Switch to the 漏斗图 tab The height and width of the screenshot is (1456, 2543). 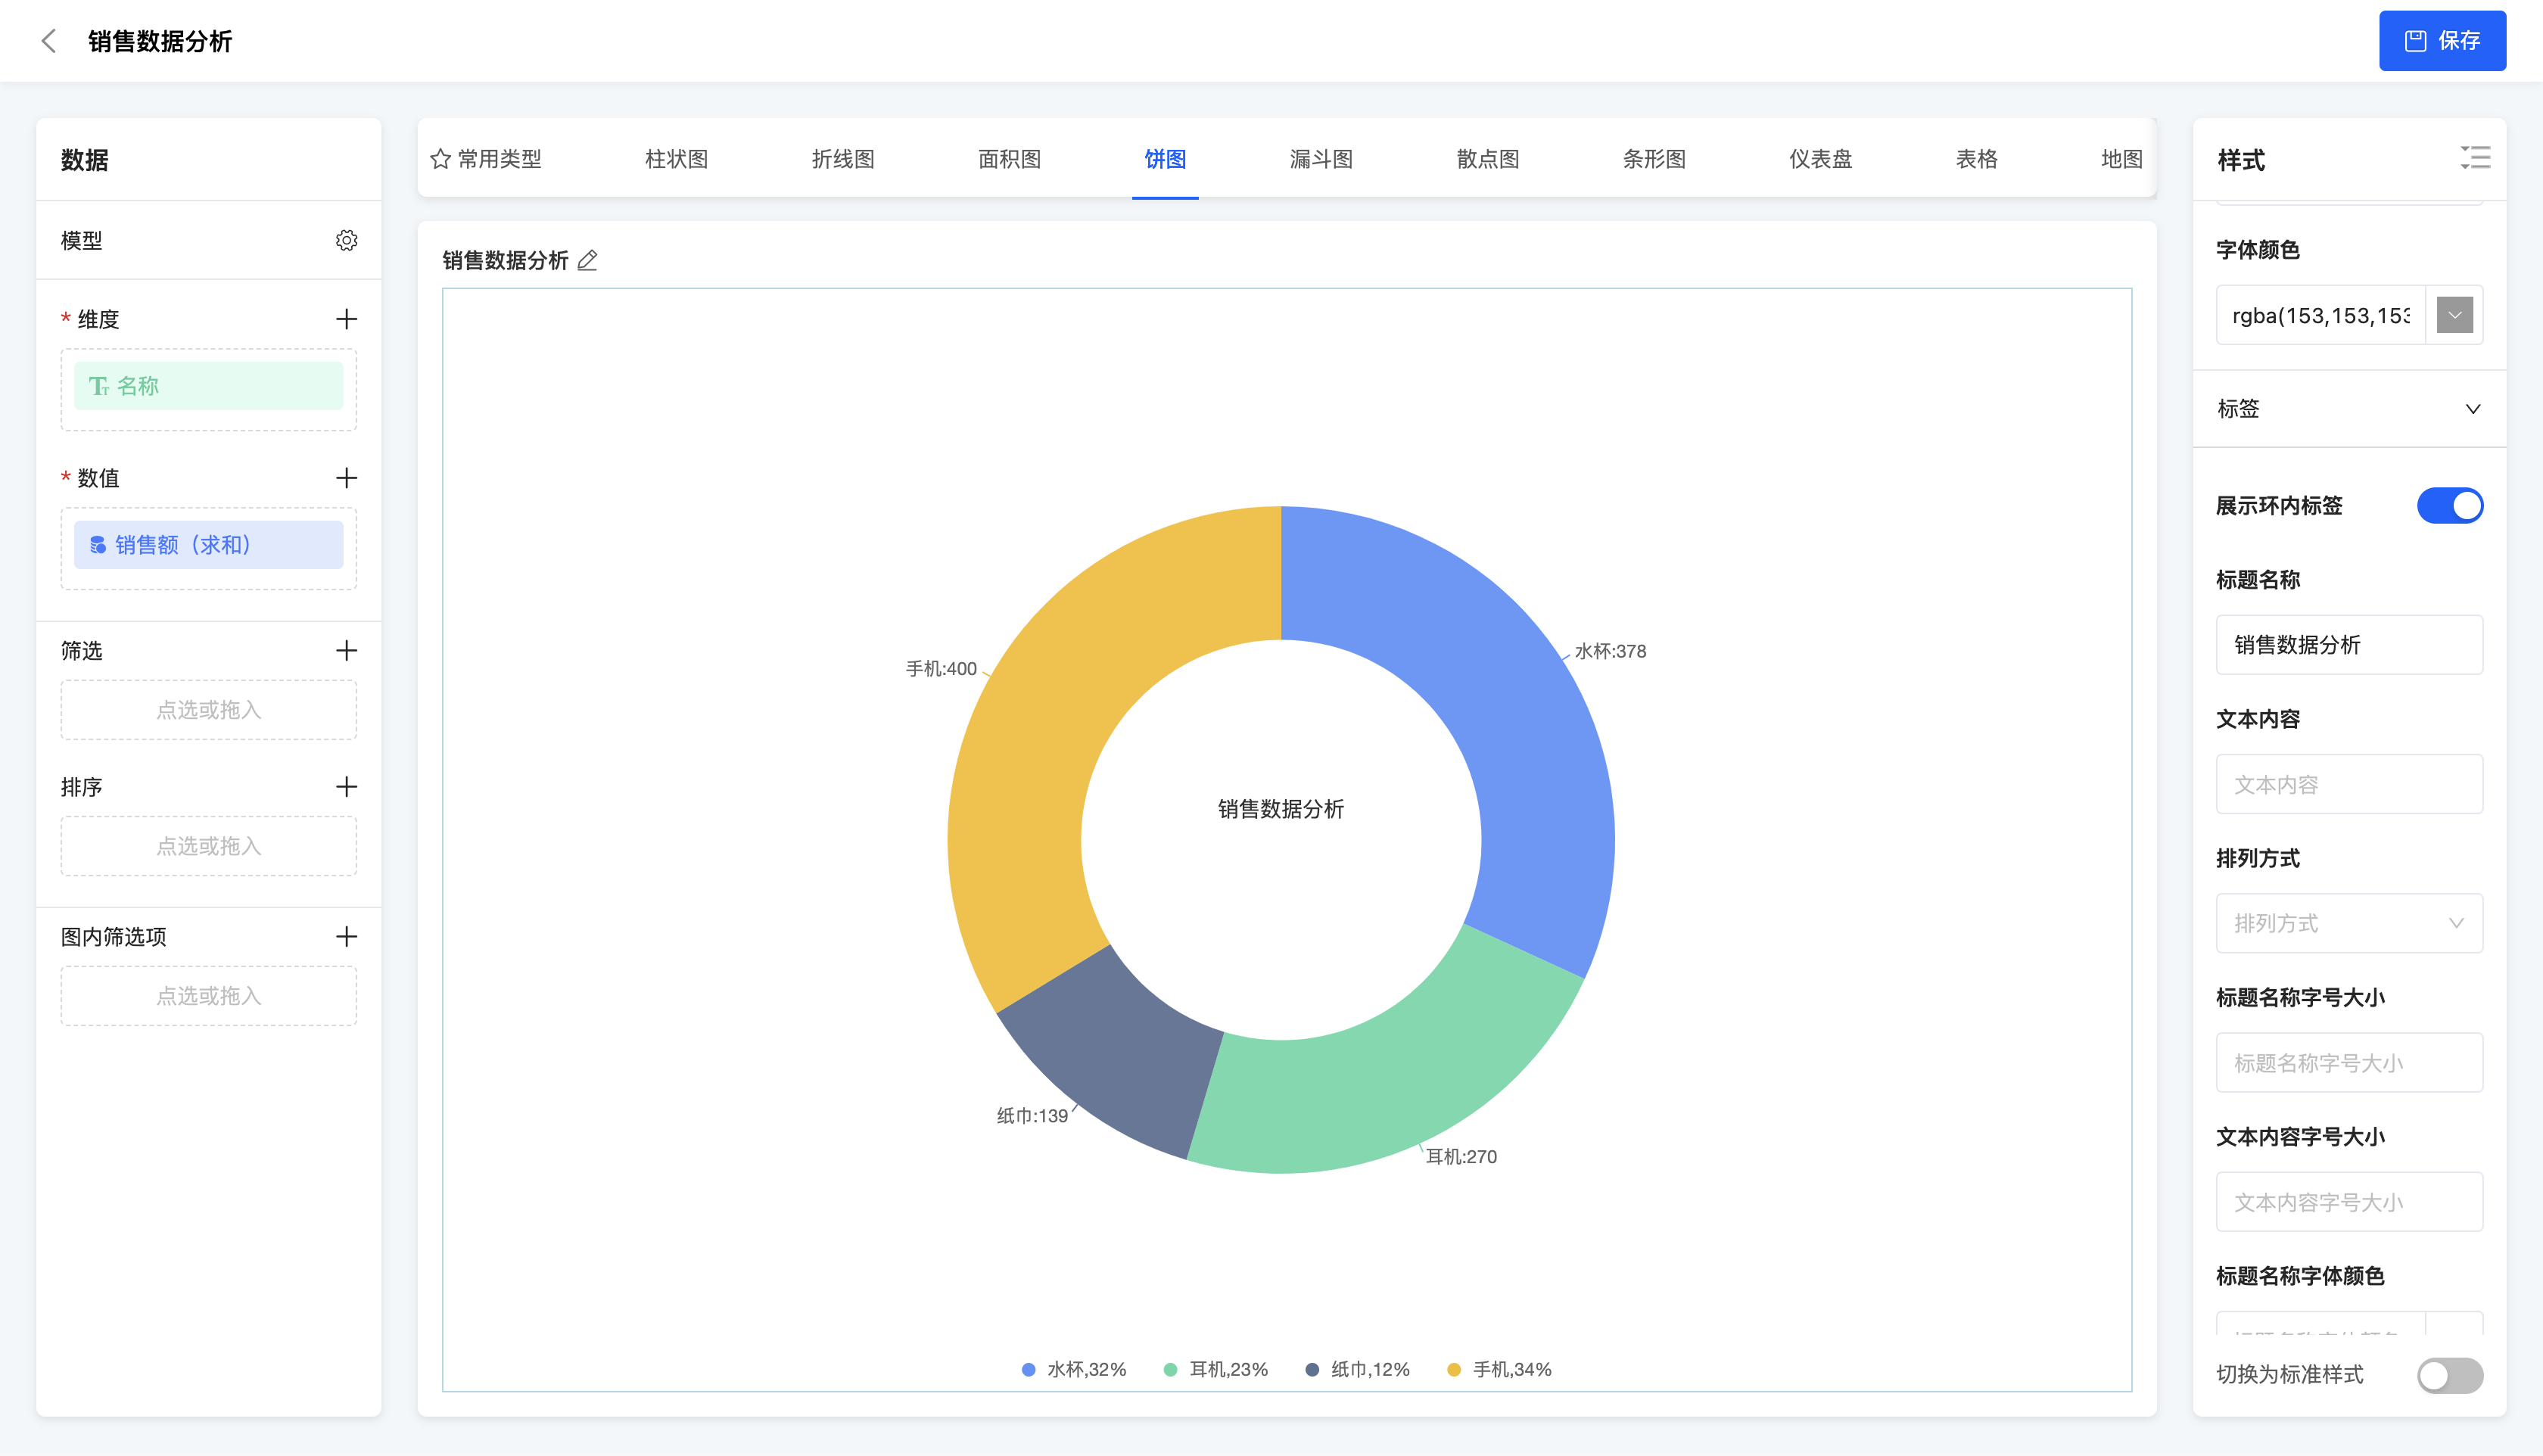(1320, 159)
